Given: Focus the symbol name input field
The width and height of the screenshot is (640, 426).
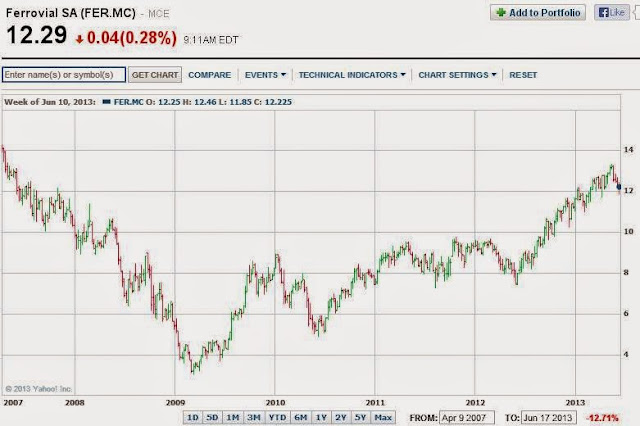Looking at the screenshot, I should click(x=64, y=75).
